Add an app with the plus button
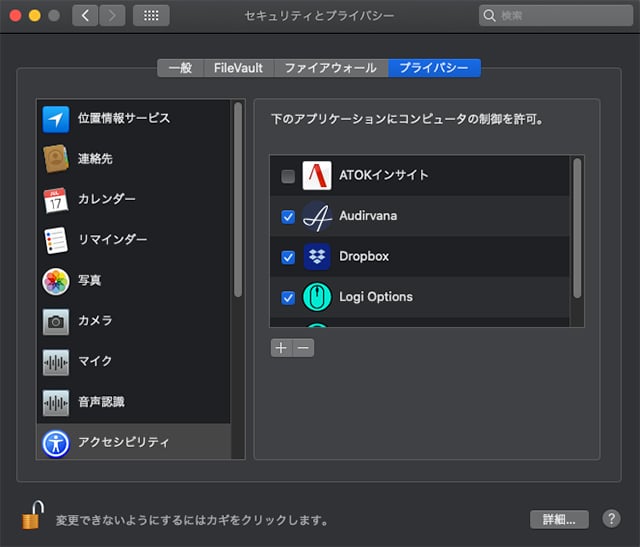The height and width of the screenshot is (547, 640). point(281,348)
